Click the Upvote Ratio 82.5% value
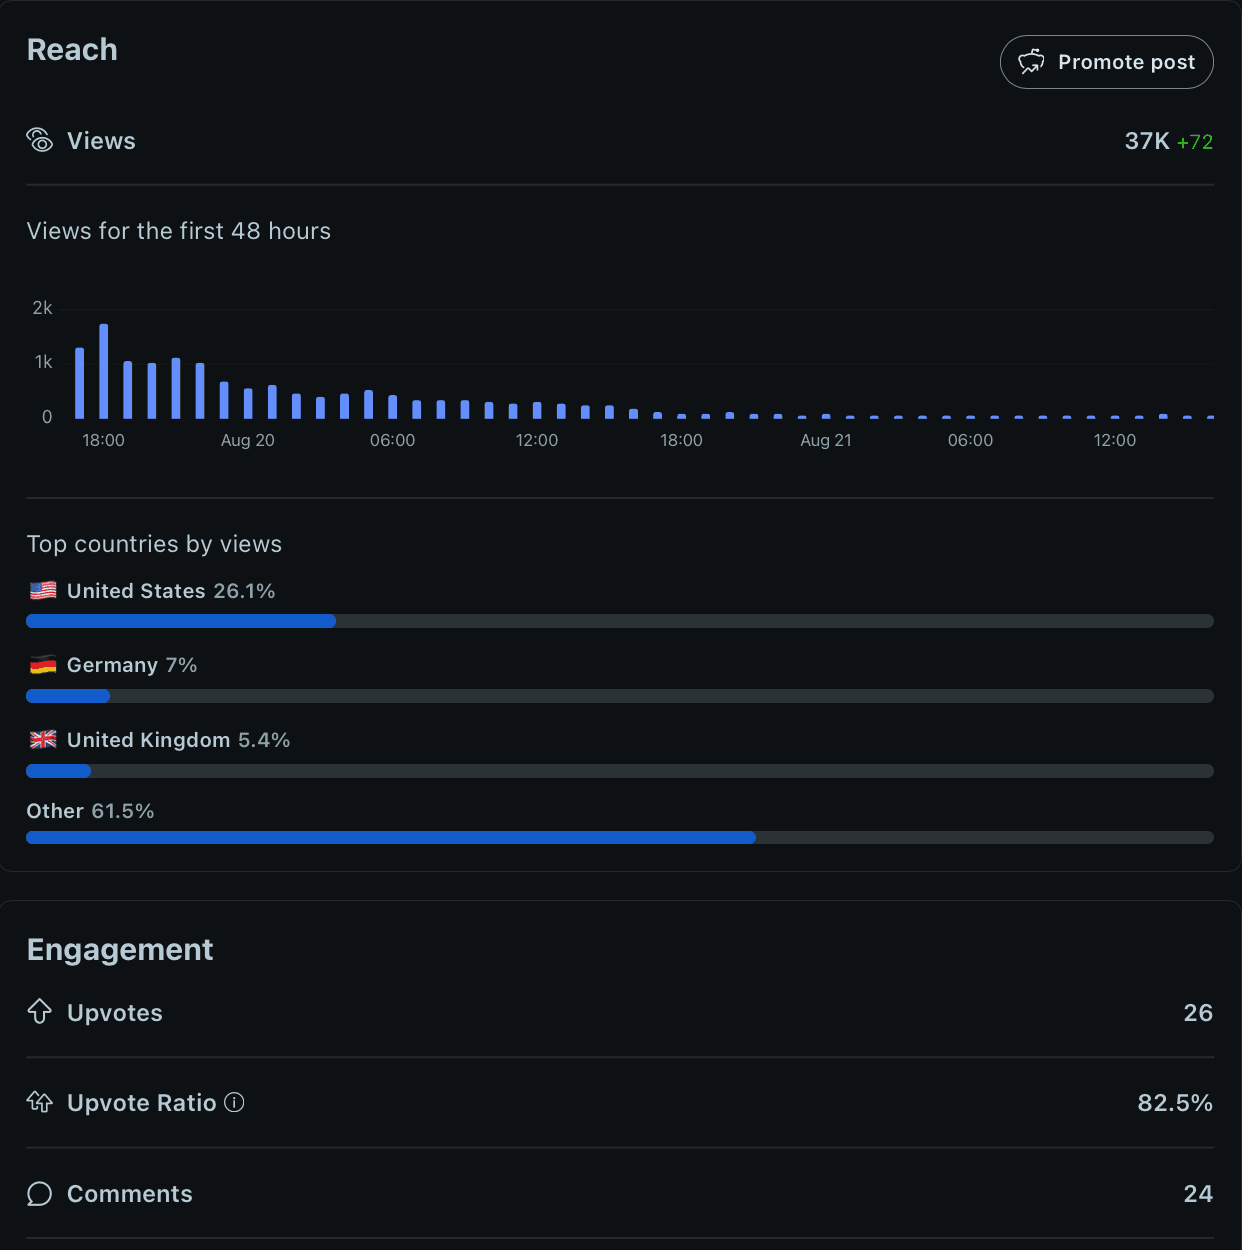Screen dimensions: 1242x1250 pyautogui.click(x=1174, y=1103)
